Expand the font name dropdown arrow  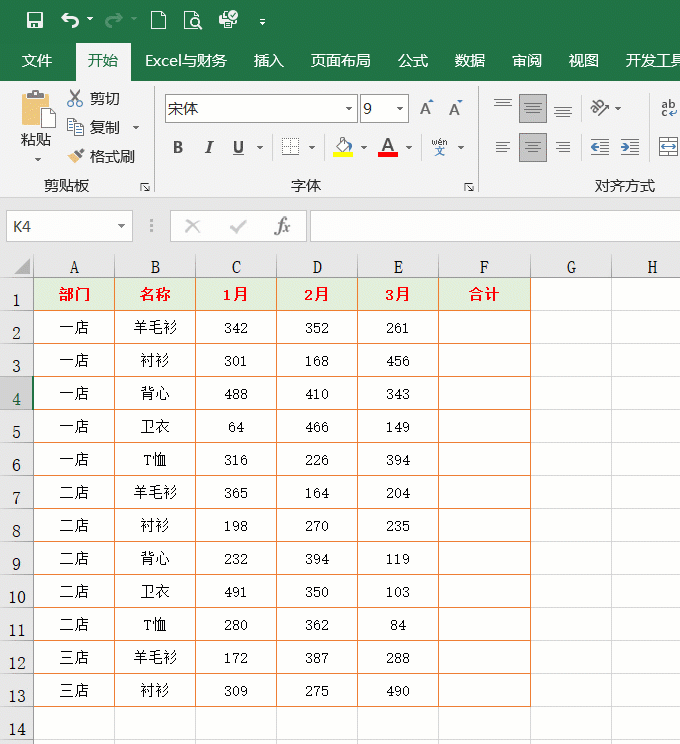(349, 109)
